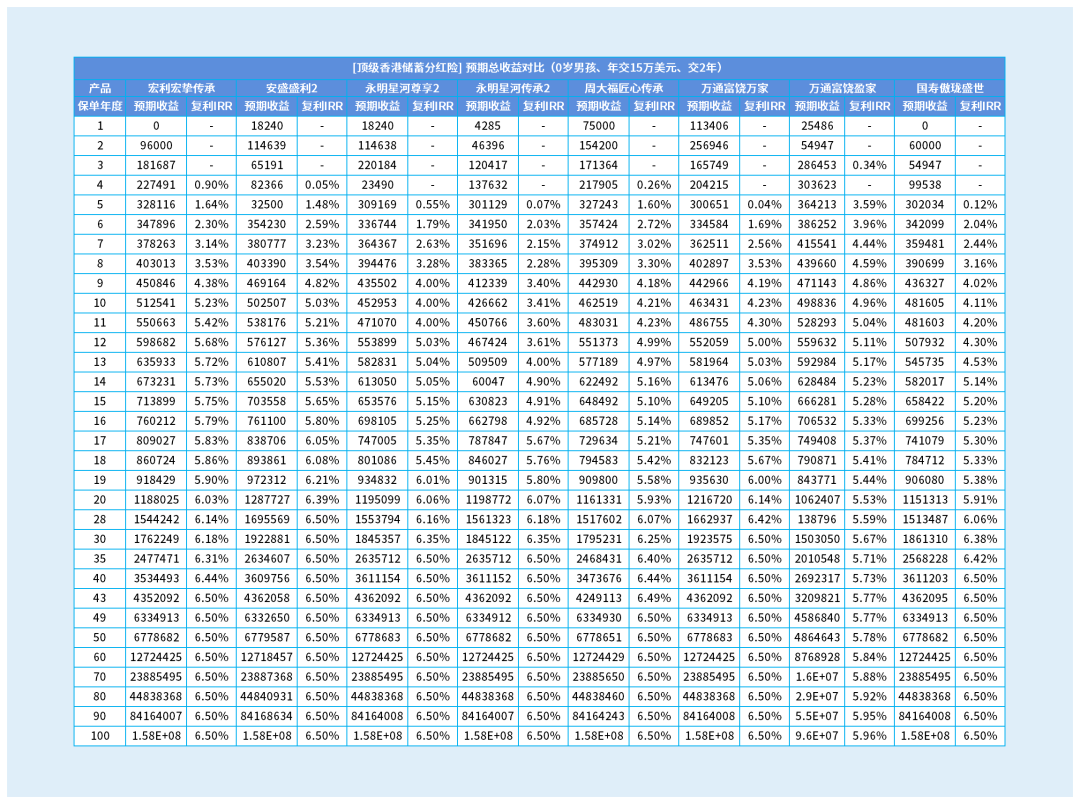Viewport: 1080px width, 804px height.
Task: Select the 预期收益 header under 宏利宏挚传承
Action: (x=156, y=106)
